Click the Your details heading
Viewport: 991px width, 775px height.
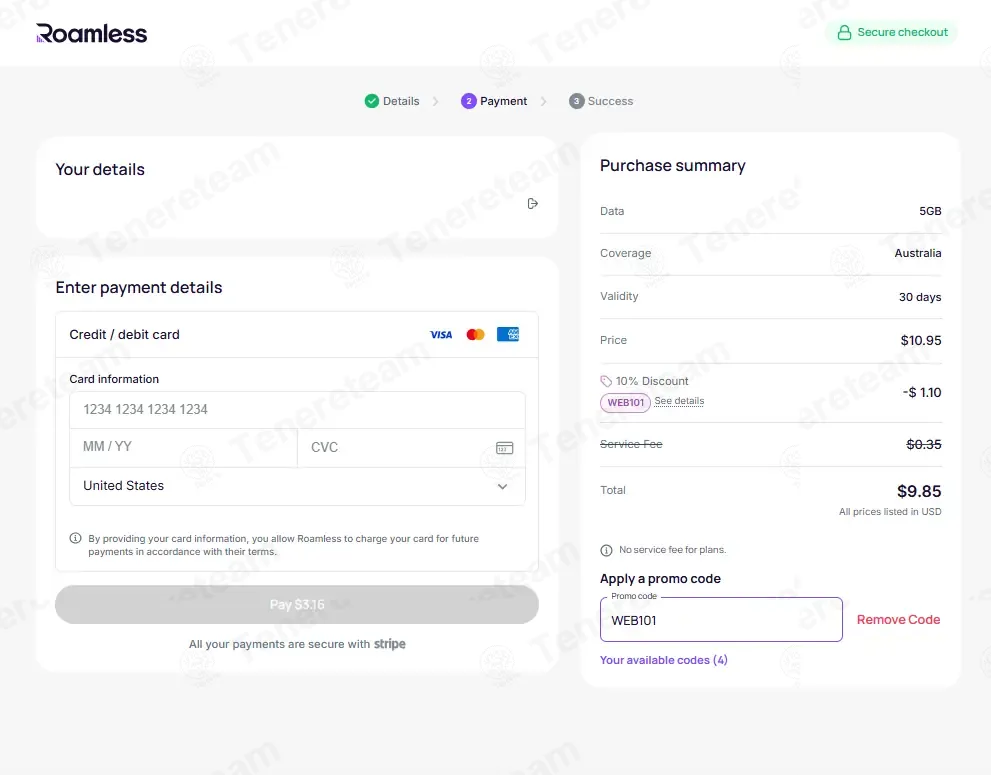tap(100, 169)
